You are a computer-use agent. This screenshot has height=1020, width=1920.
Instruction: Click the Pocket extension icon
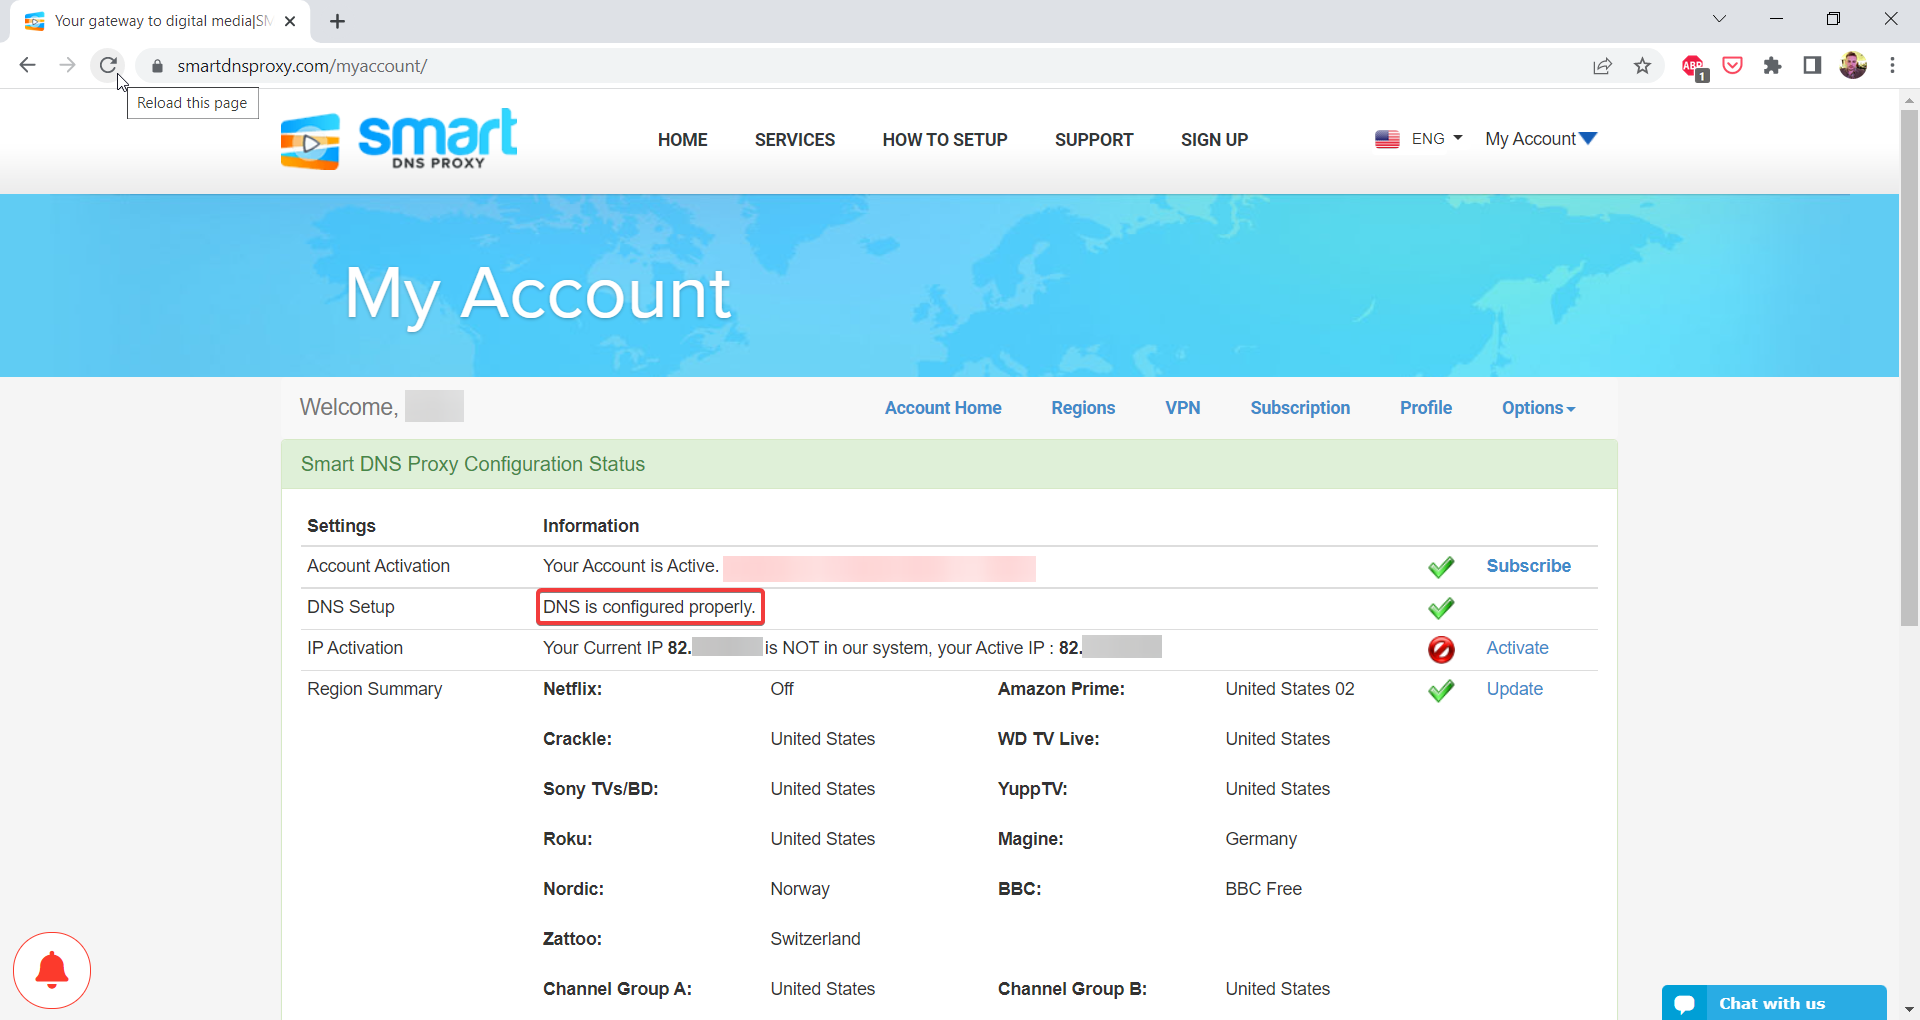coord(1733,66)
